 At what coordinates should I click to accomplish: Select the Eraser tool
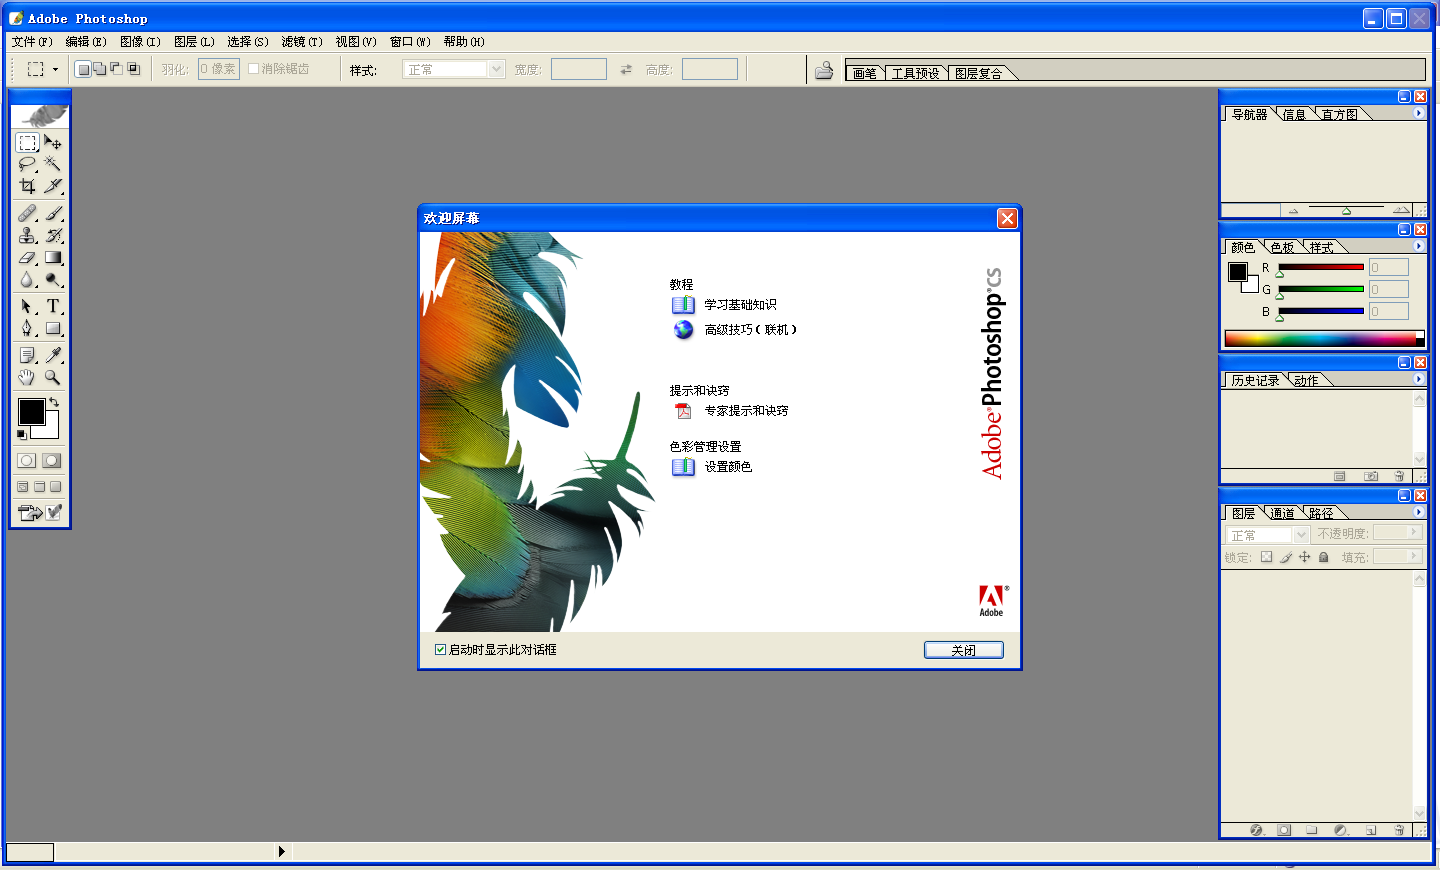pyautogui.click(x=27, y=257)
